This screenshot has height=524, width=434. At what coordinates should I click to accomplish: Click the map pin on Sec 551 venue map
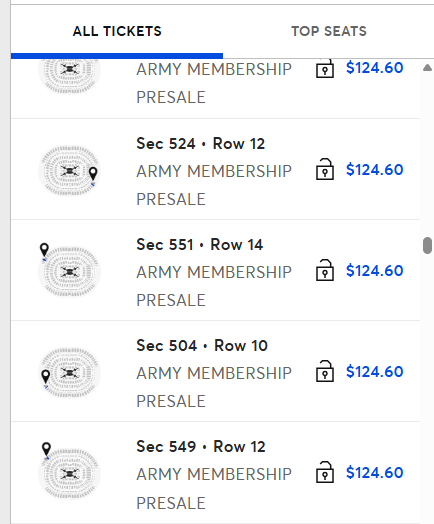click(x=44, y=250)
